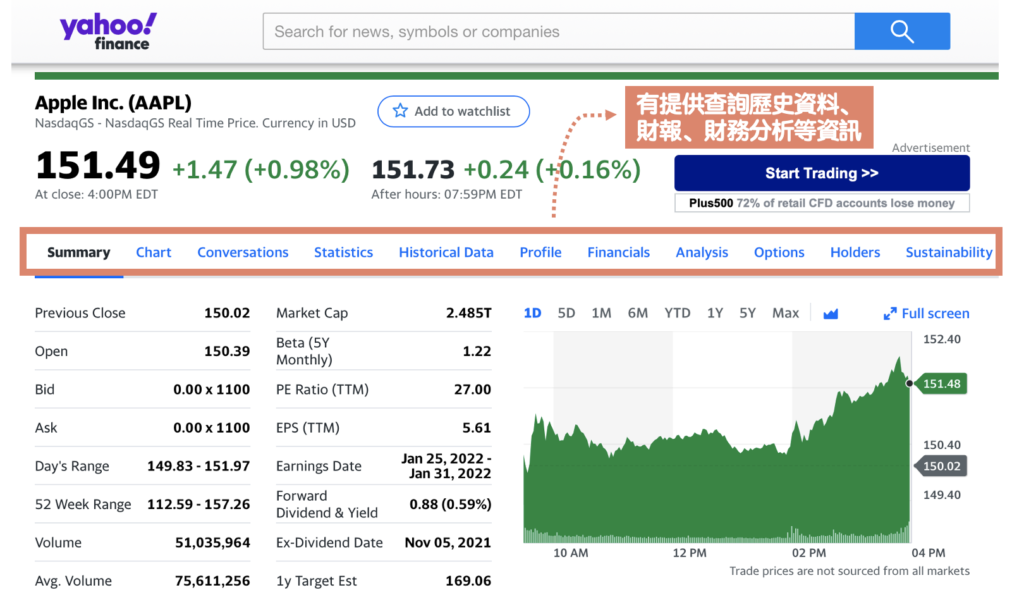
Task: Switch to the Options tab
Action: coord(779,253)
